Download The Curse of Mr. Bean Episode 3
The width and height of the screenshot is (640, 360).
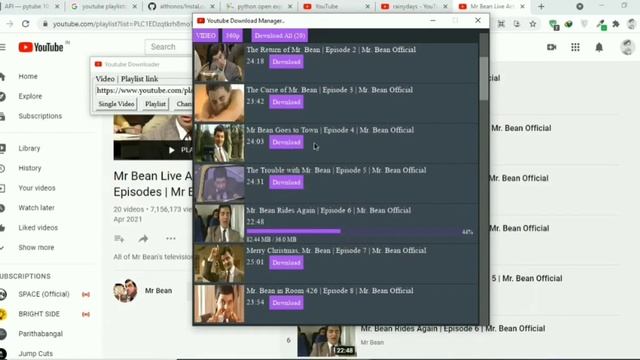pos(286,102)
